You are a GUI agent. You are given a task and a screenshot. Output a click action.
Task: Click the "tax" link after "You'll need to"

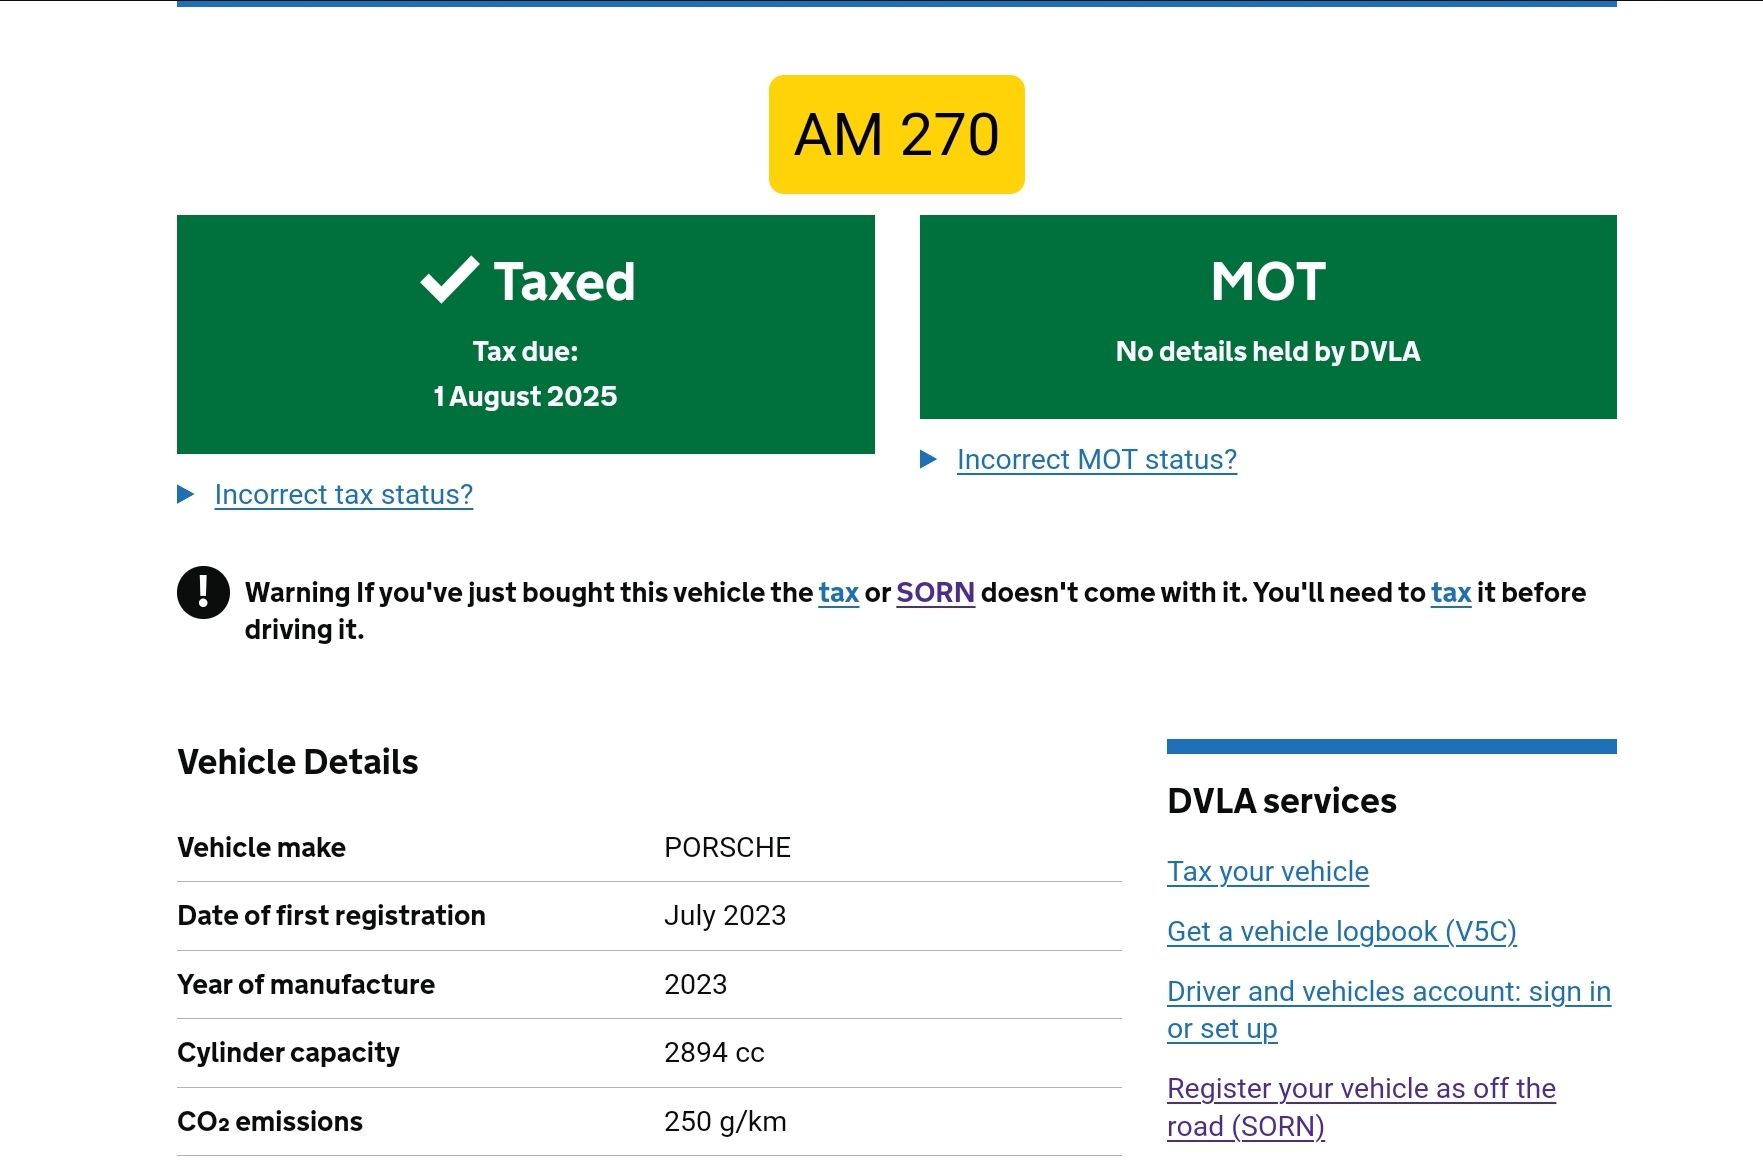point(1450,593)
